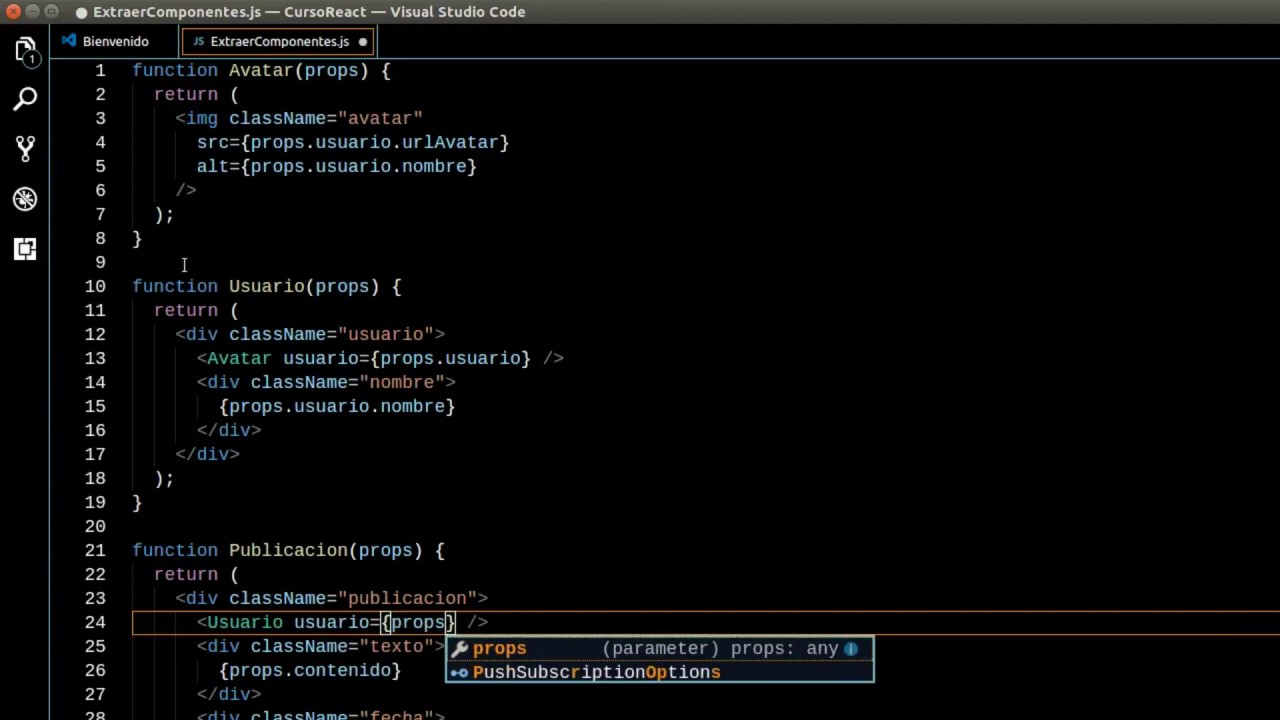Click the unsaved dot on ExtraerComponentes.js tab
Image resolution: width=1280 pixels, height=720 pixels.
click(363, 42)
